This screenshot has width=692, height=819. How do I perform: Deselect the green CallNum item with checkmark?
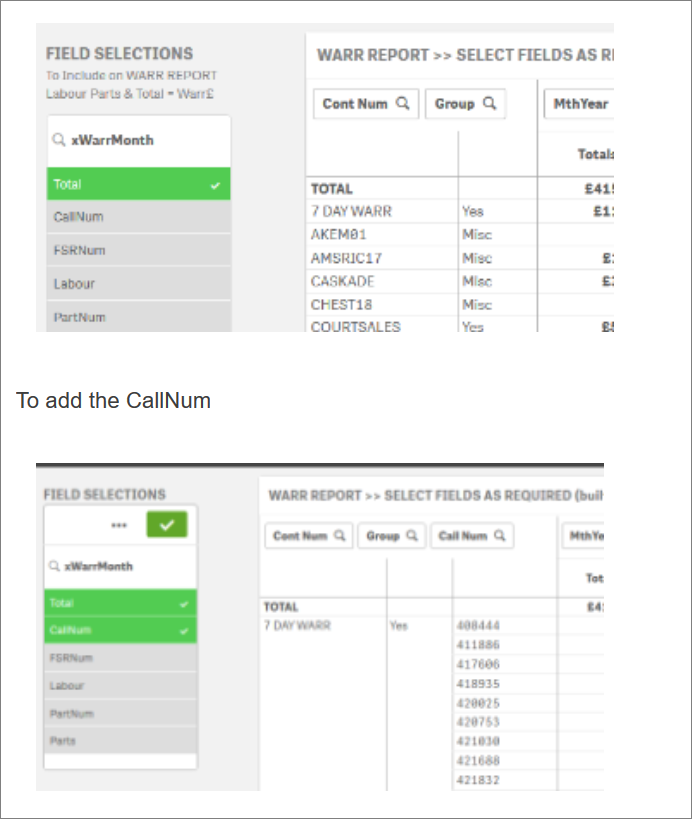pyautogui.click(x=120, y=631)
